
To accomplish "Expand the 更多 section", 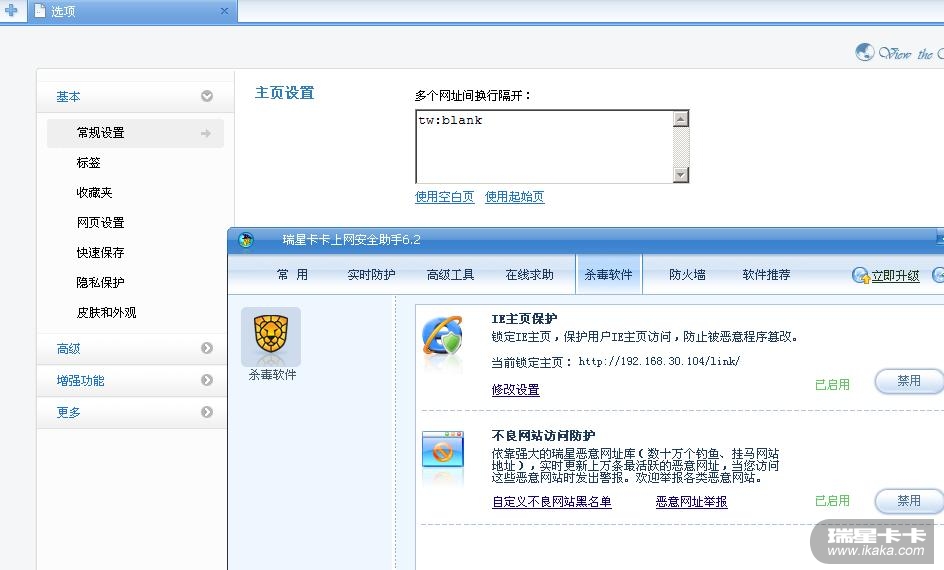I will point(132,412).
